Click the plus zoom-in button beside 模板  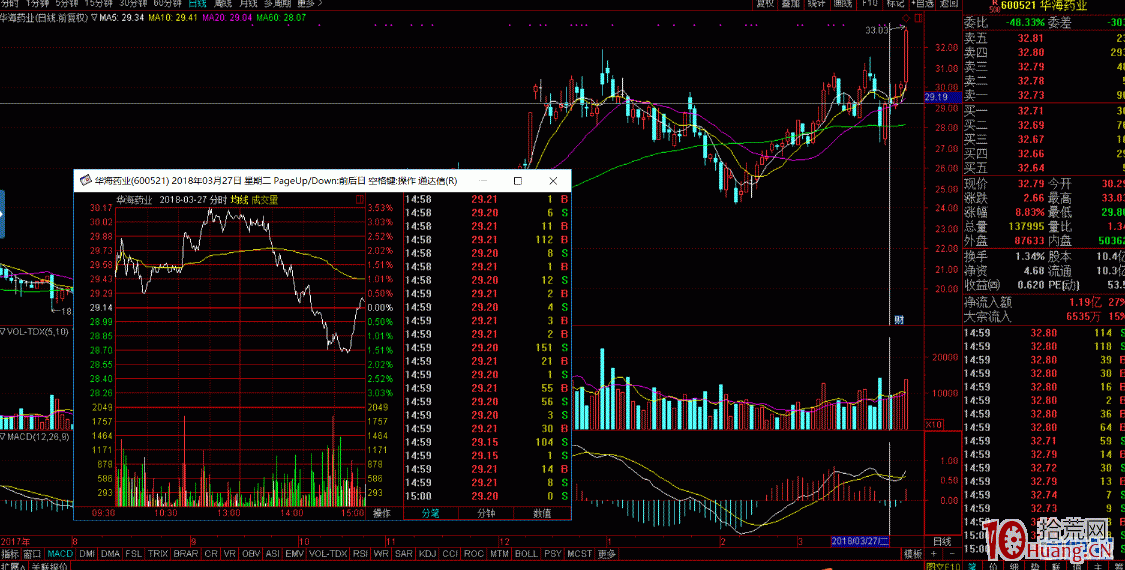click(x=933, y=553)
